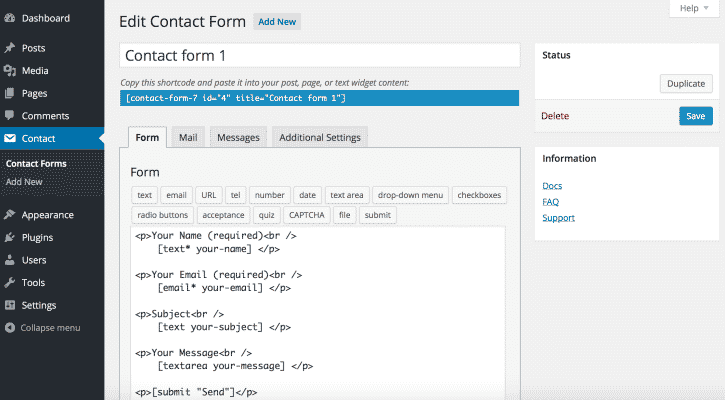Go to Dashboard menu item
The height and width of the screenshot is (400, 725).
[x=46, y=18]
